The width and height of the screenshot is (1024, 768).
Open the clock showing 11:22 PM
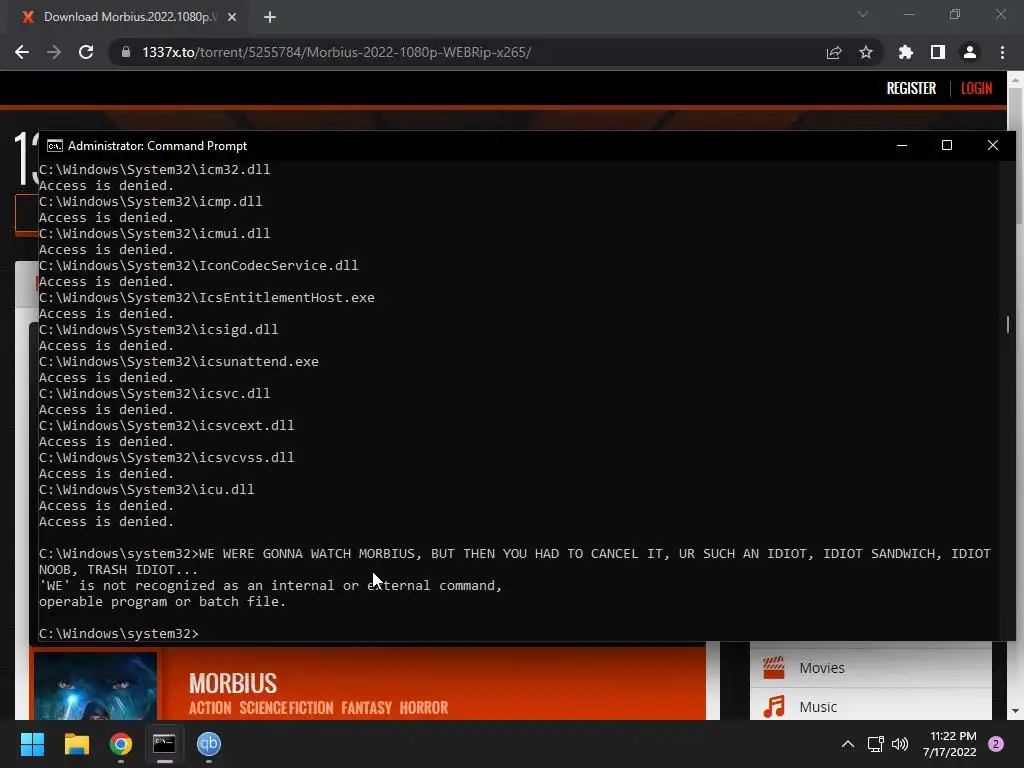point(950,744)
